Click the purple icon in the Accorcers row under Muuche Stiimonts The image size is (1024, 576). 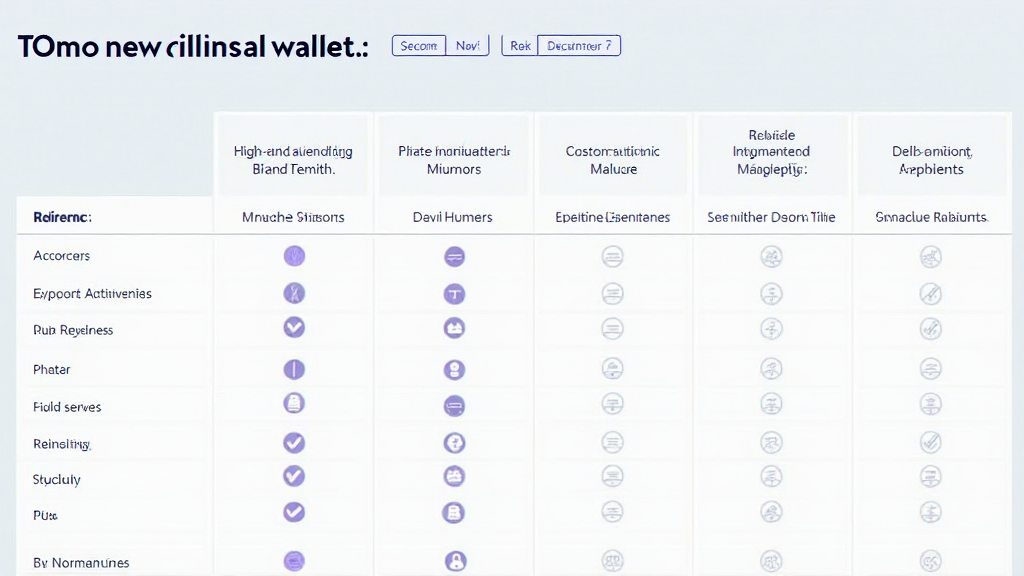[294, 256]
